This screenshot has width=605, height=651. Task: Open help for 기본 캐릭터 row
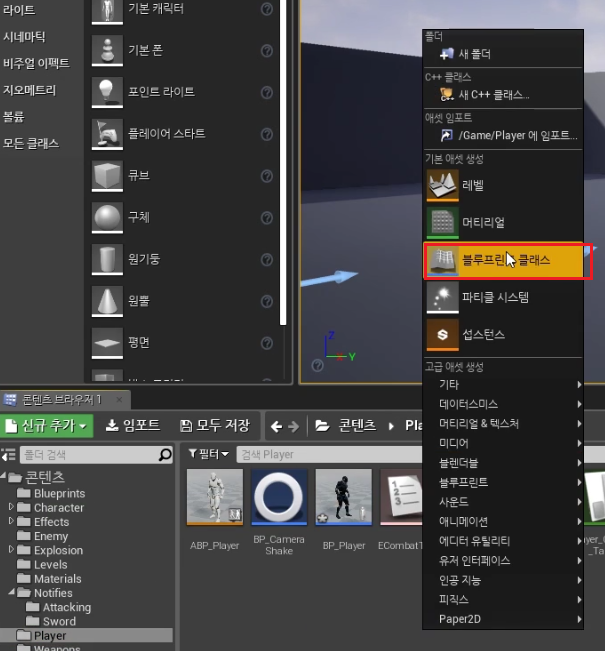(x=267, y=9)
